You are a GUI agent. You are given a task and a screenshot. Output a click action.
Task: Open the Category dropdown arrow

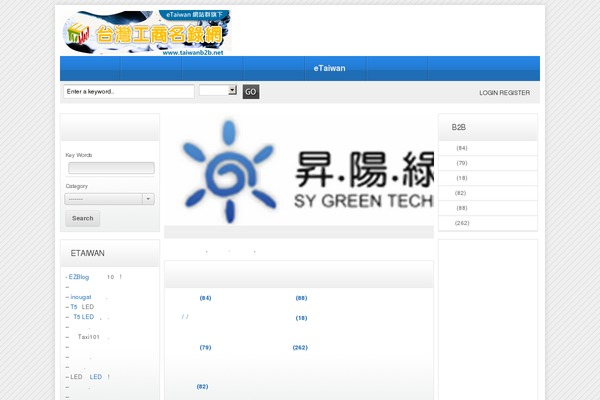pyautogui.click(x=148, y=199)
